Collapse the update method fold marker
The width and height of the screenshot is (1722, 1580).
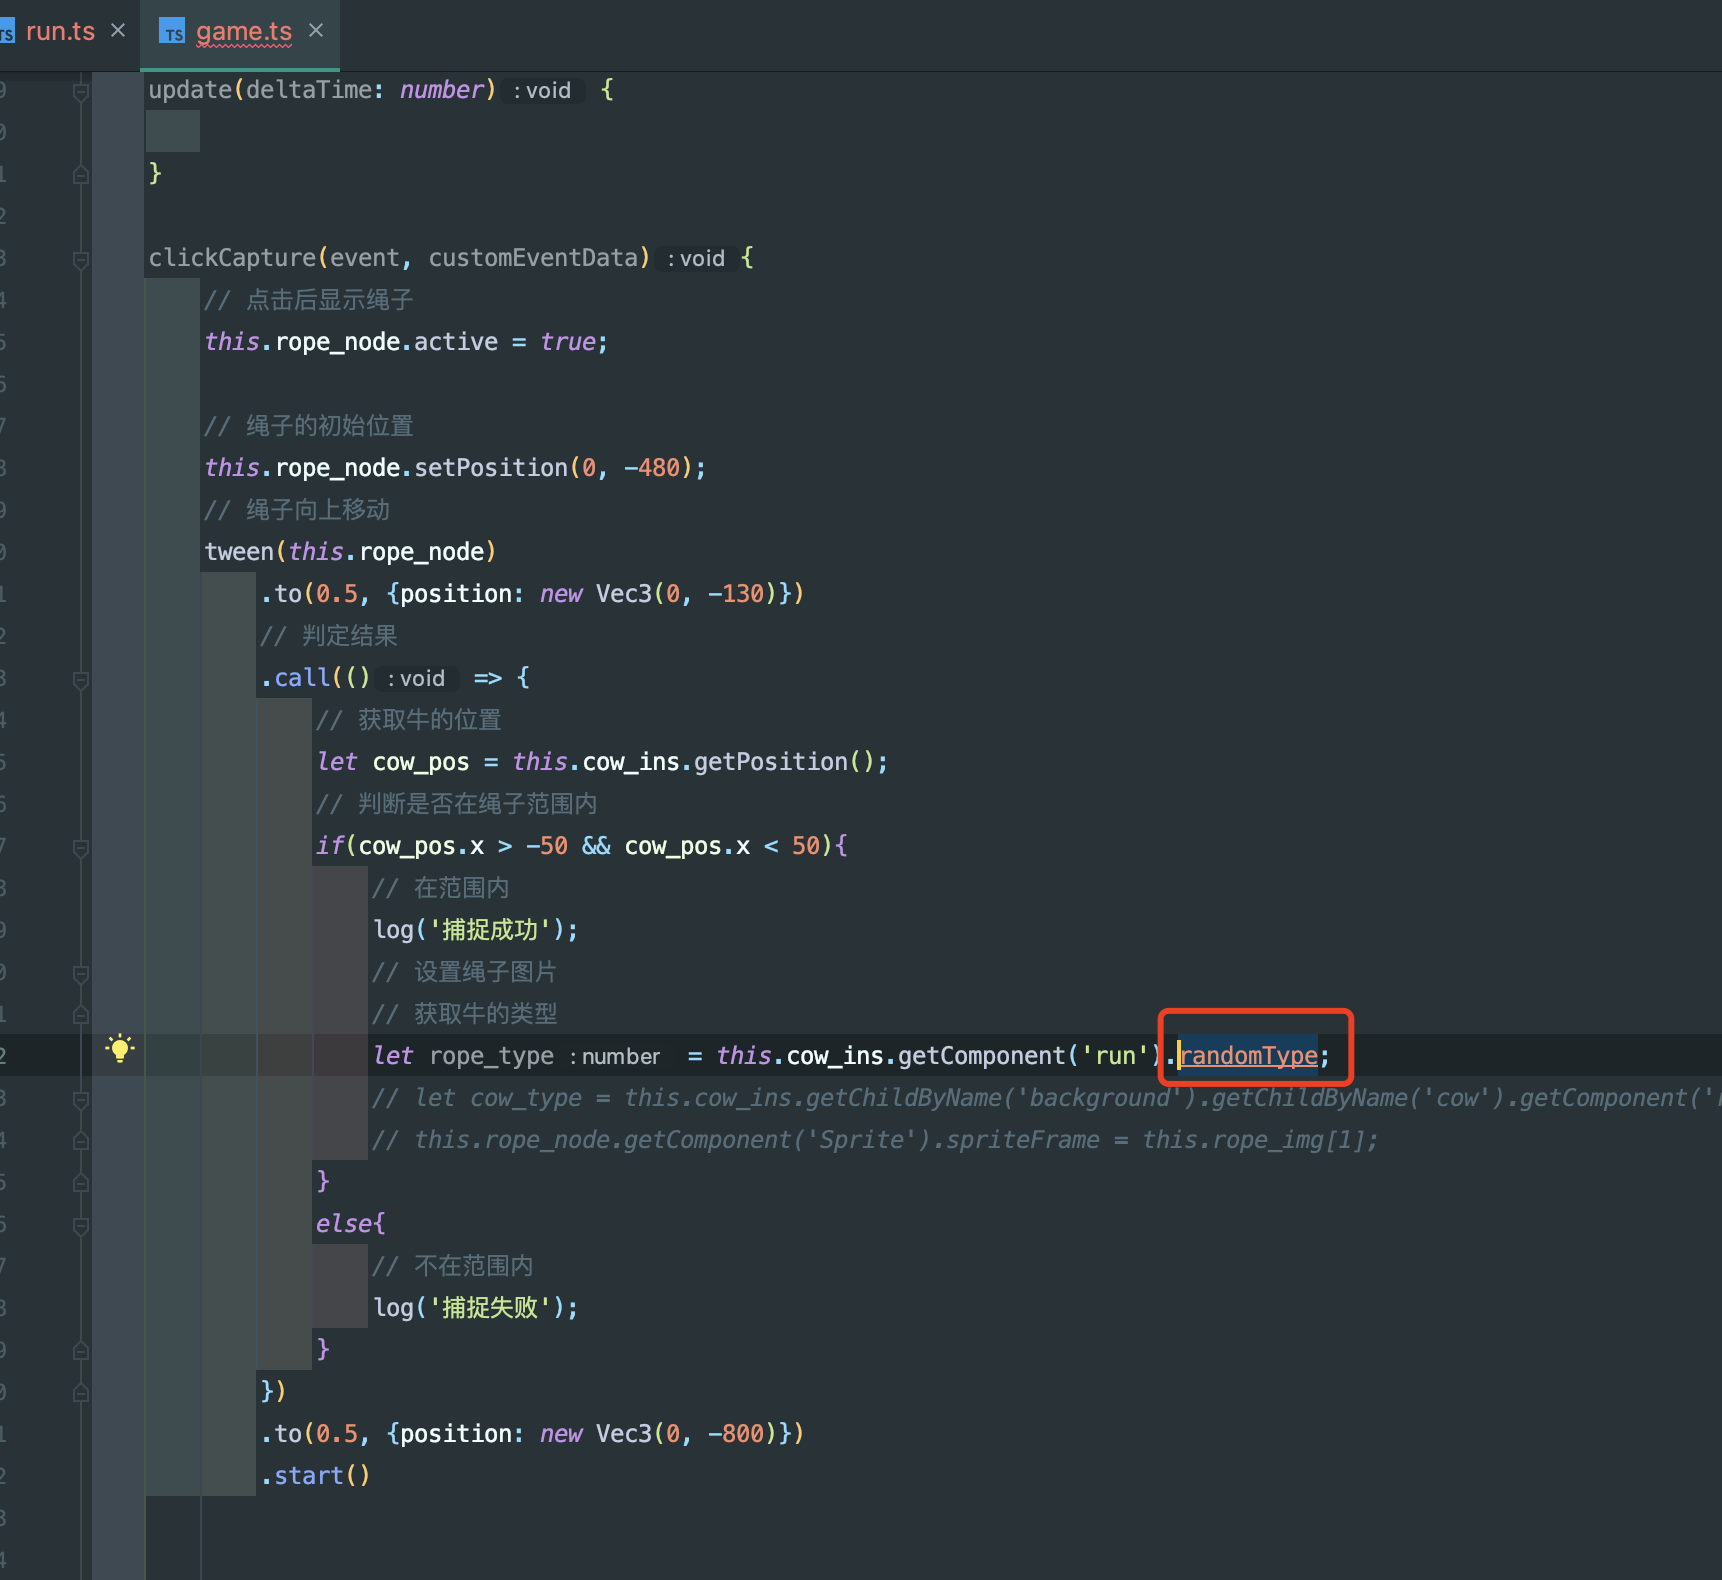tap(81, 91)
